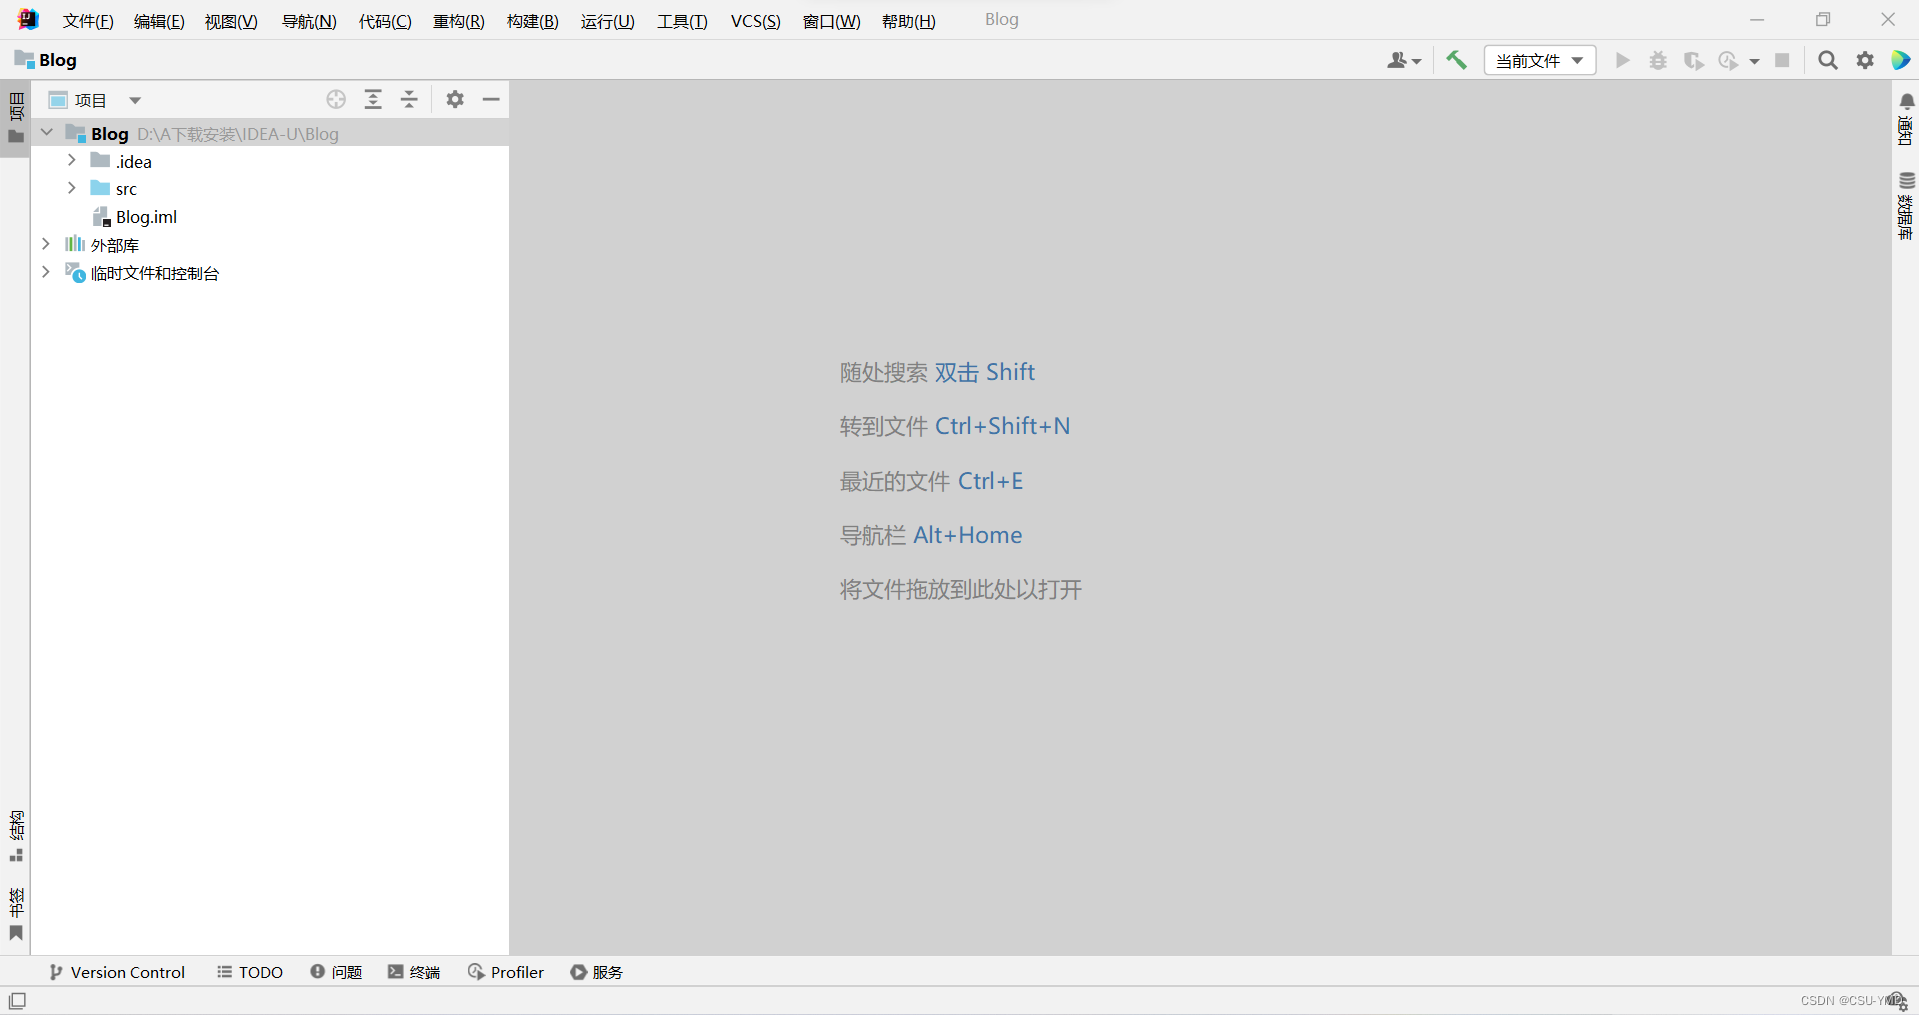The image size is (1919, 1015).
Task: Open the 帮助(H) menu
Action: [x=909, y=21]
